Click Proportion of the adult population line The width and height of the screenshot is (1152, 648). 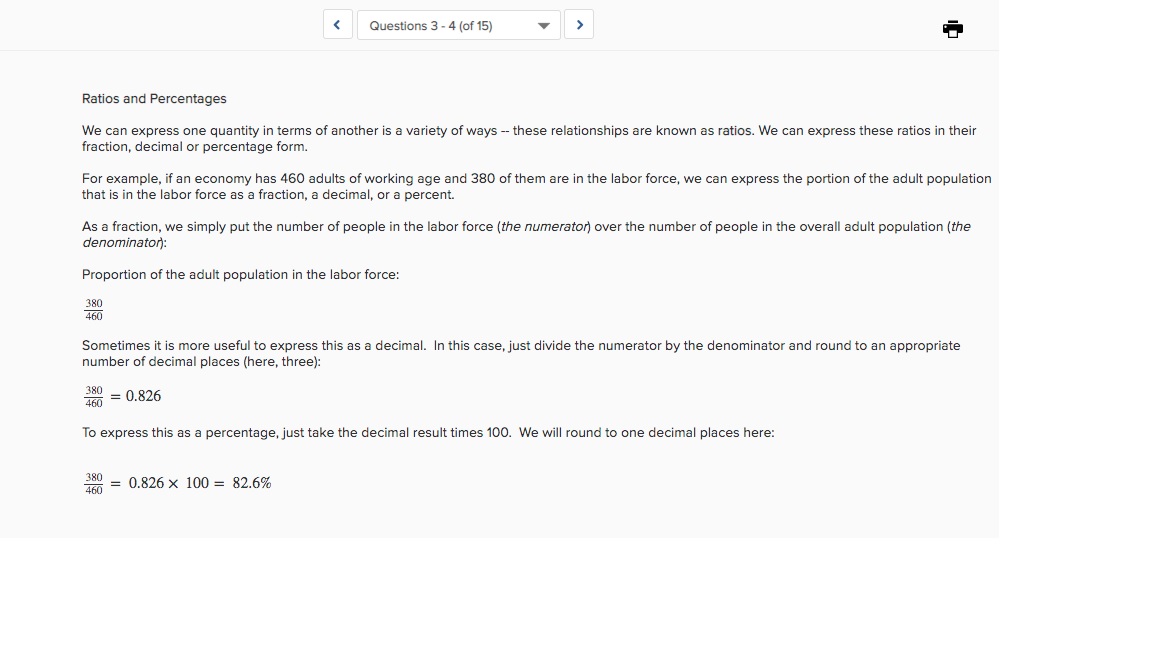point(240,275)
